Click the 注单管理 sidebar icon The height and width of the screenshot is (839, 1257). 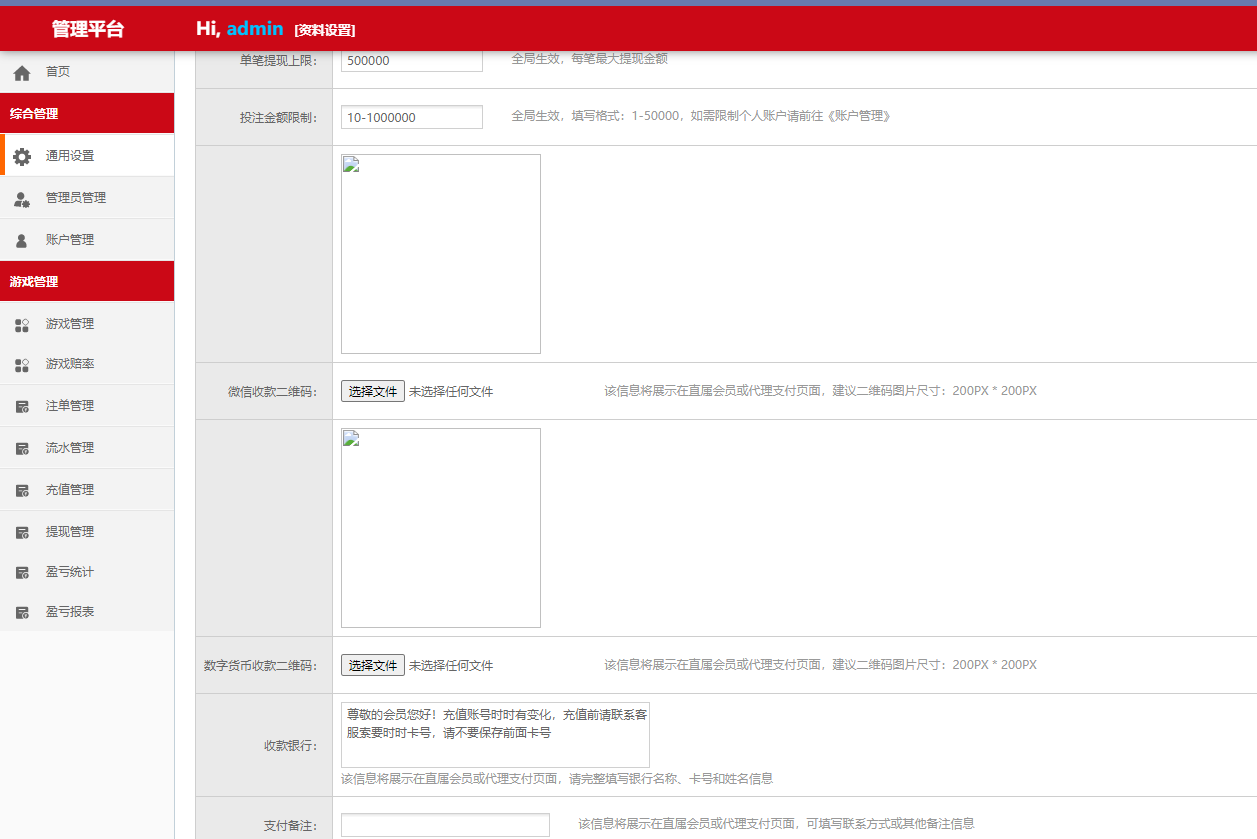coord(22,407)
